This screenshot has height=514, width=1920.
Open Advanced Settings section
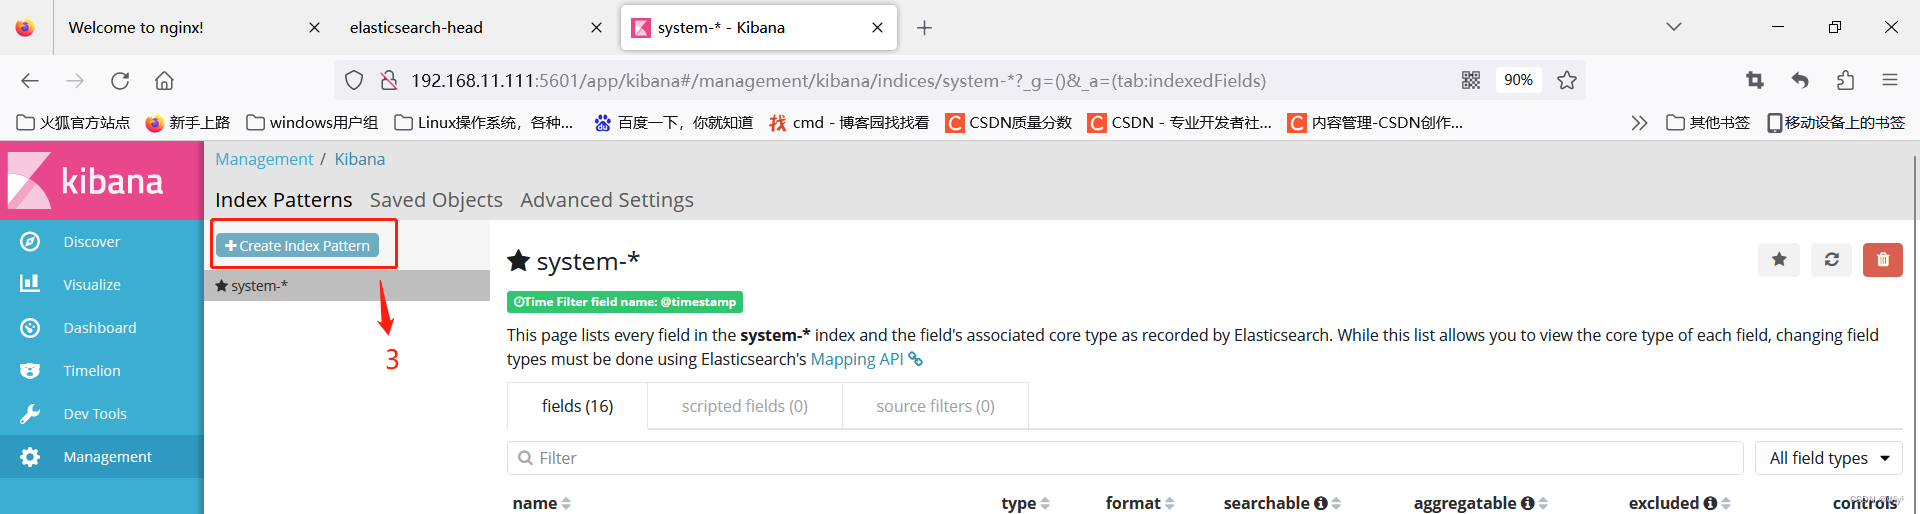pyautogui.click(x=607, y=200)
